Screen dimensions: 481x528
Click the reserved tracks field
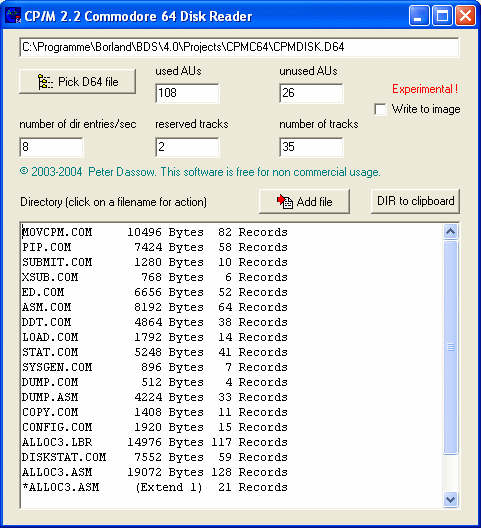click(187, 147)
